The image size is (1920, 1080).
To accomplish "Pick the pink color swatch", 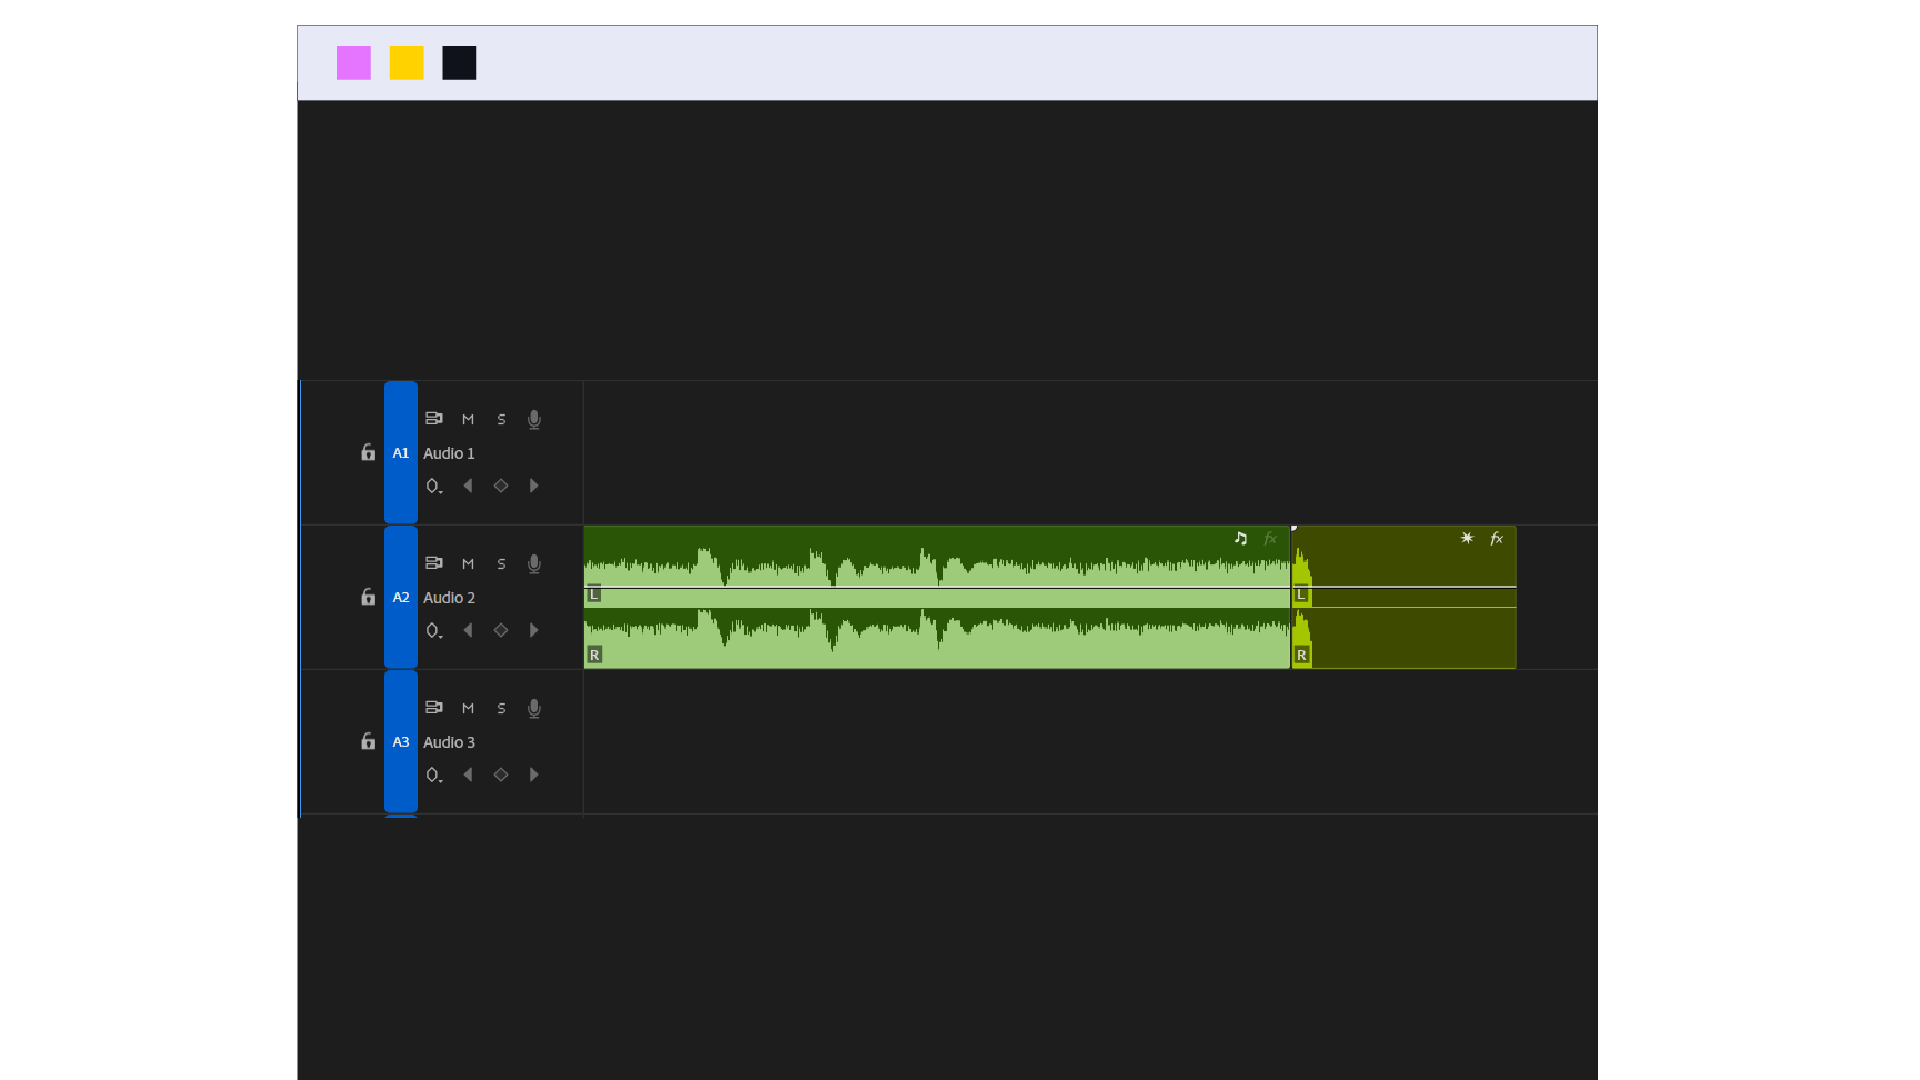I will click(354, 63).
